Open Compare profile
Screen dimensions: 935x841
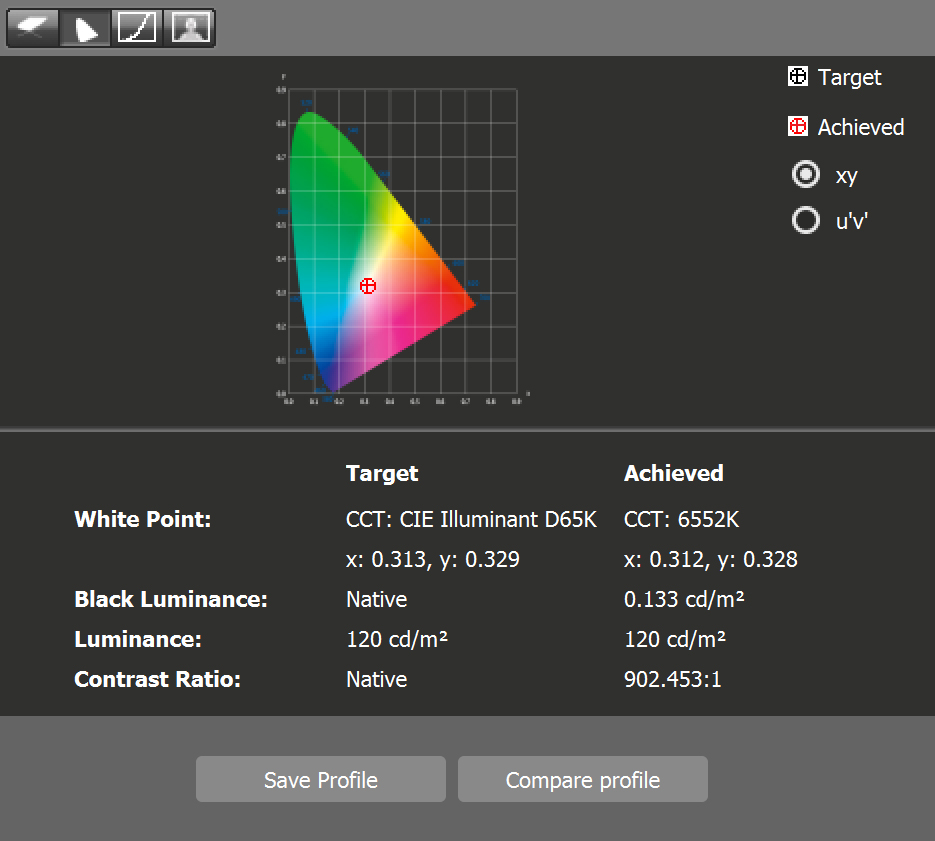(582, 780)
